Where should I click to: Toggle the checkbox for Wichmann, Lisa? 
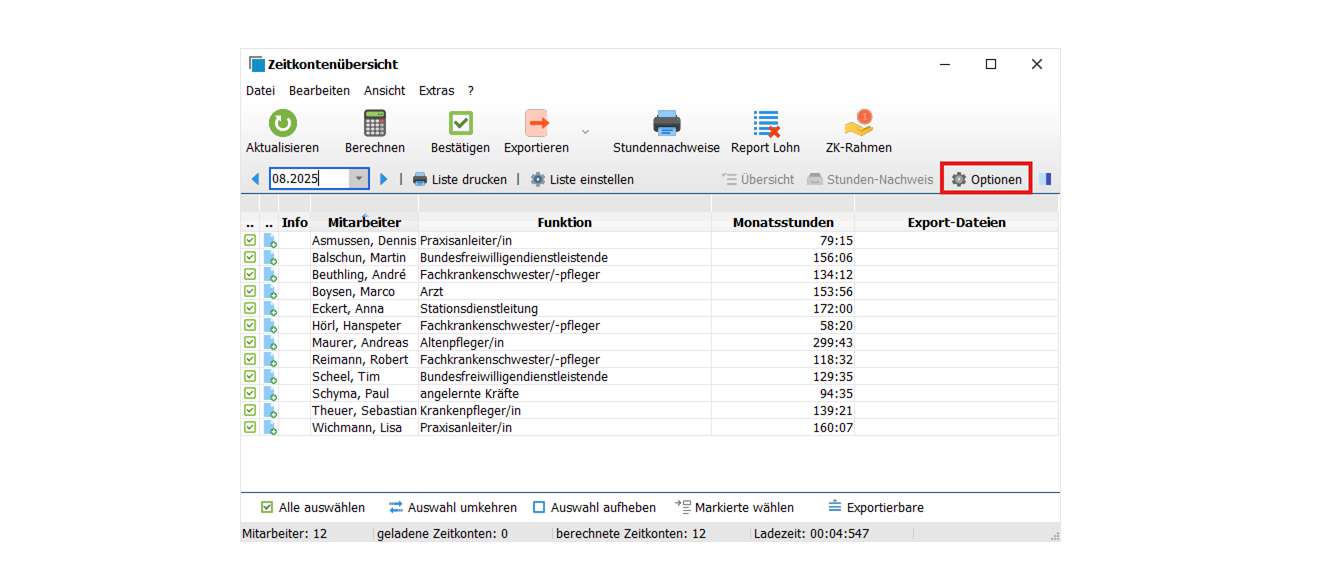[250, 428]
